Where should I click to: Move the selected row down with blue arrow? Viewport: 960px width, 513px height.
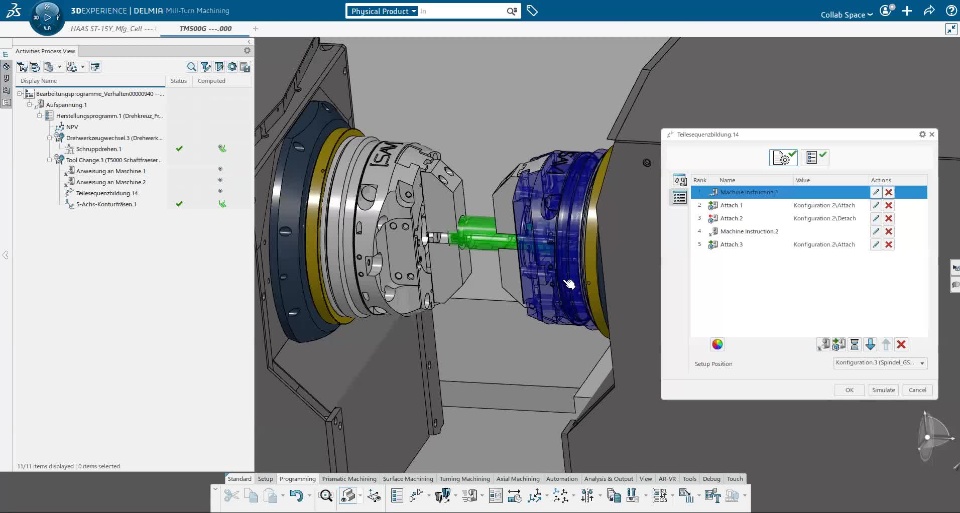870,344
